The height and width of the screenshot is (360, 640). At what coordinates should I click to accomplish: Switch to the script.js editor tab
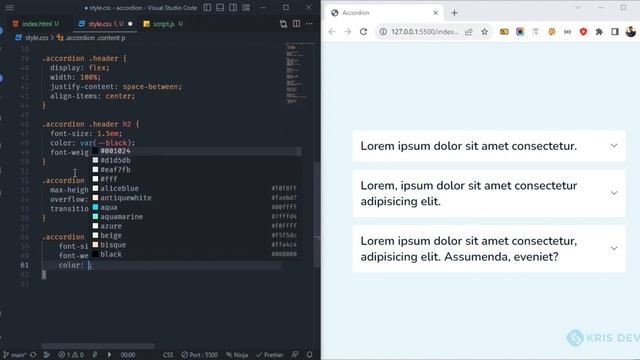click(163, 24)
